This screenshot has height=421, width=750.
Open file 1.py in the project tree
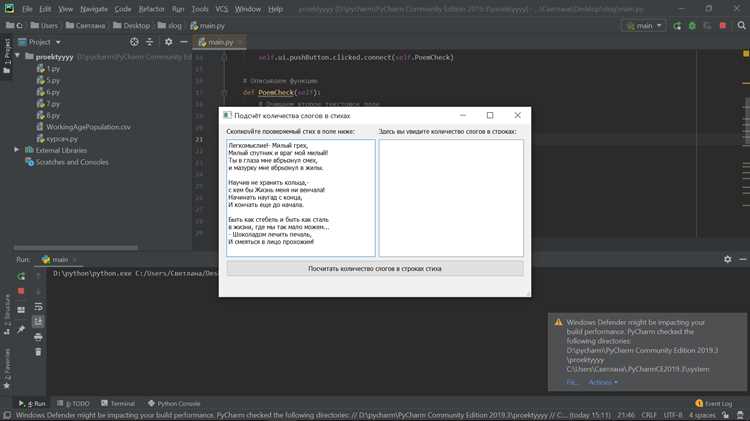coord(48,68)
